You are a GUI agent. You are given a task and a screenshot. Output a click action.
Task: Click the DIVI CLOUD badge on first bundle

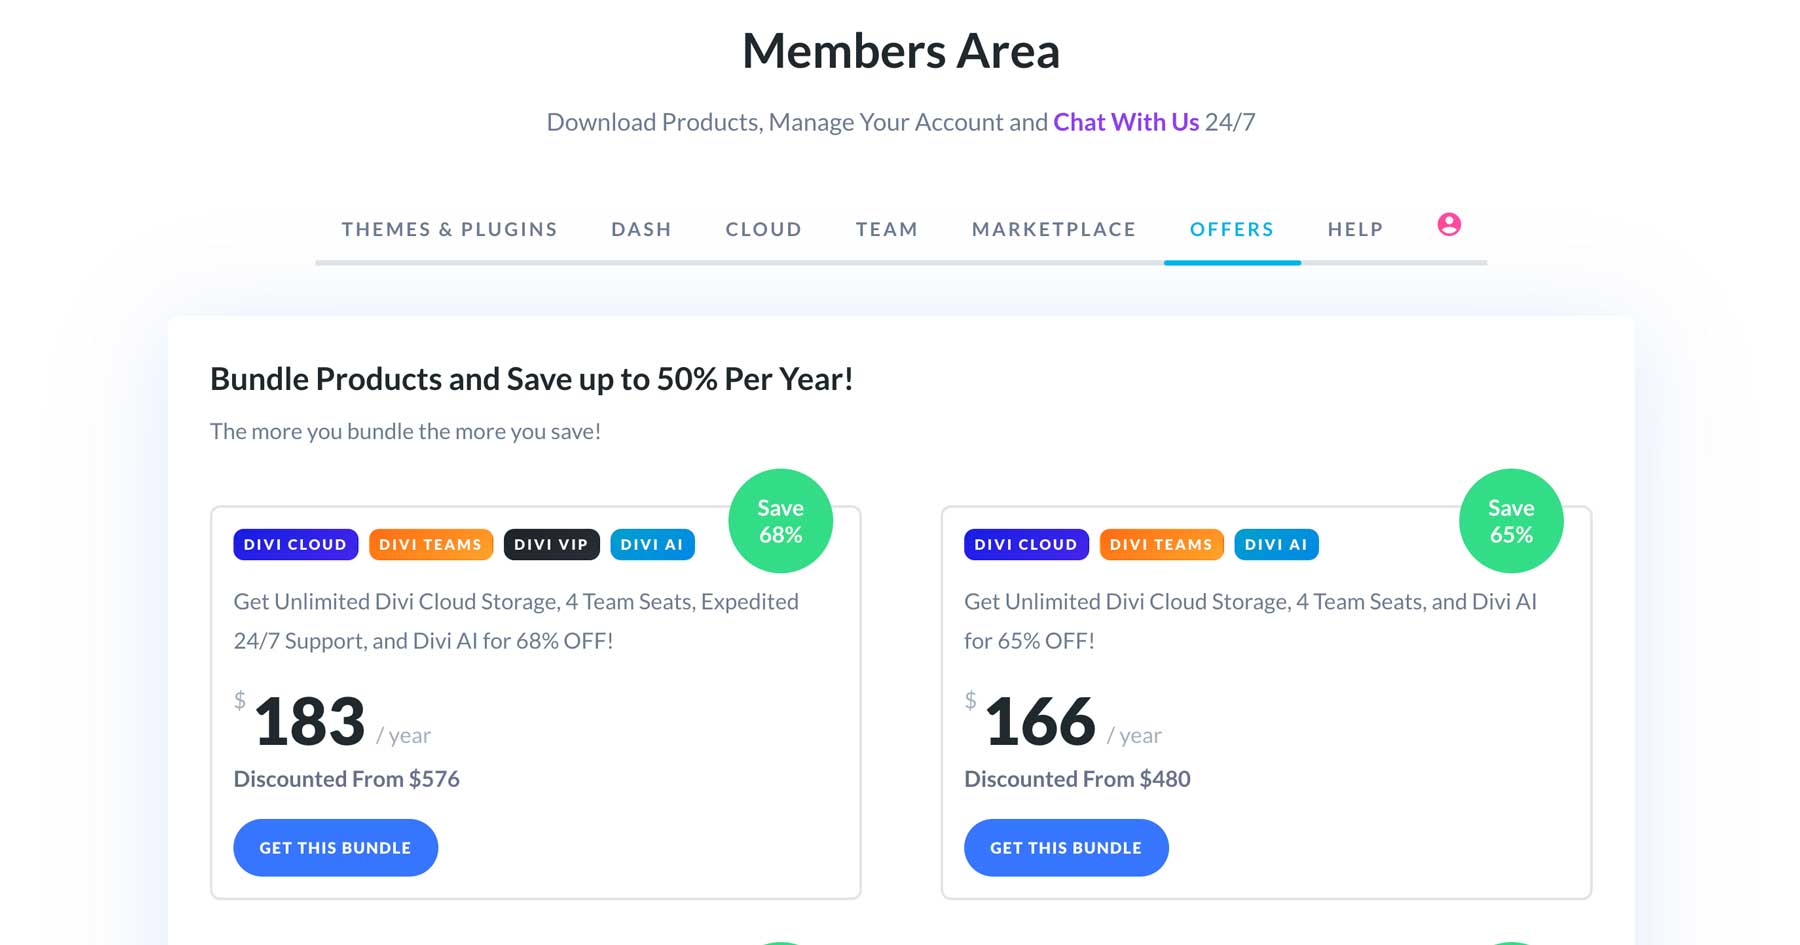pyautogui.click(x=295, y=544)
